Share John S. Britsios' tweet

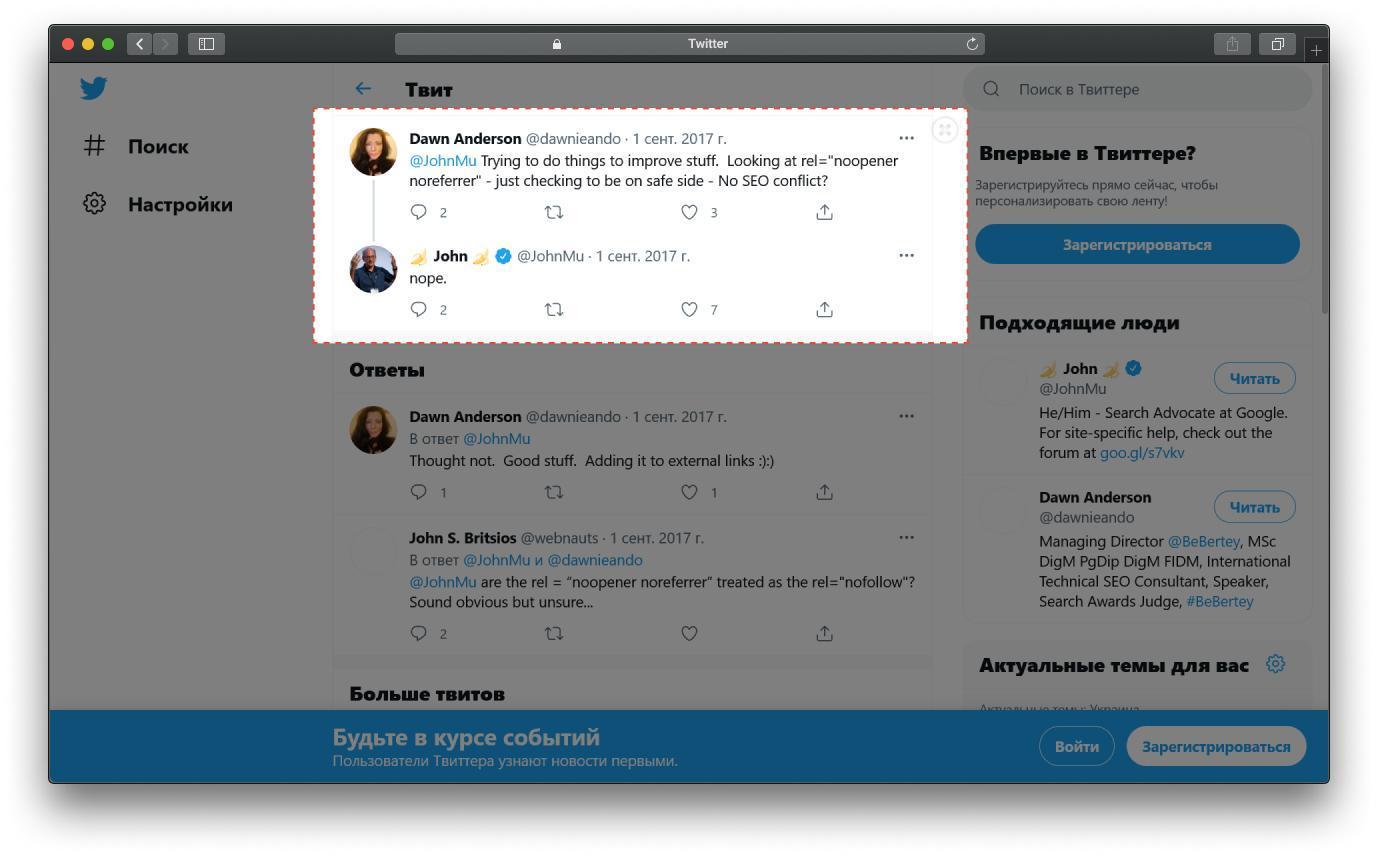tap(824, 633)
